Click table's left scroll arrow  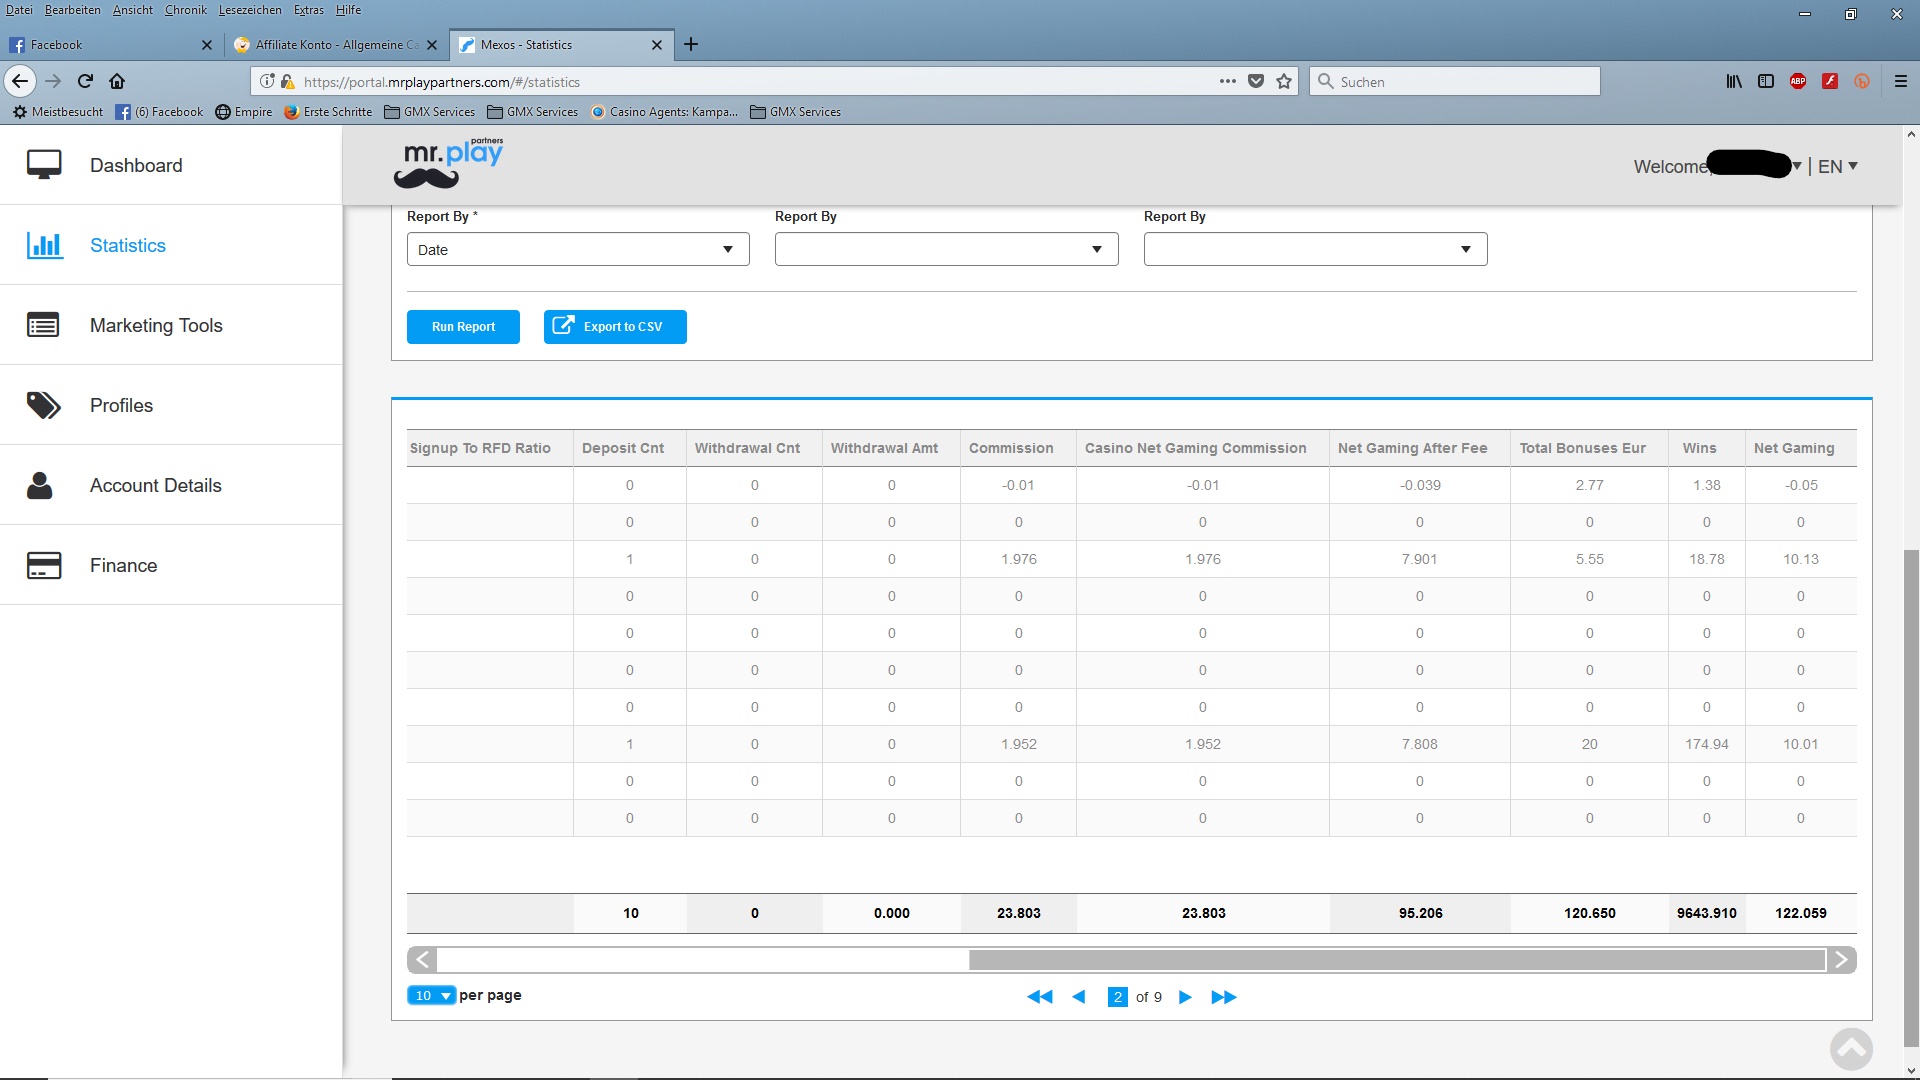tap(423, 960)
